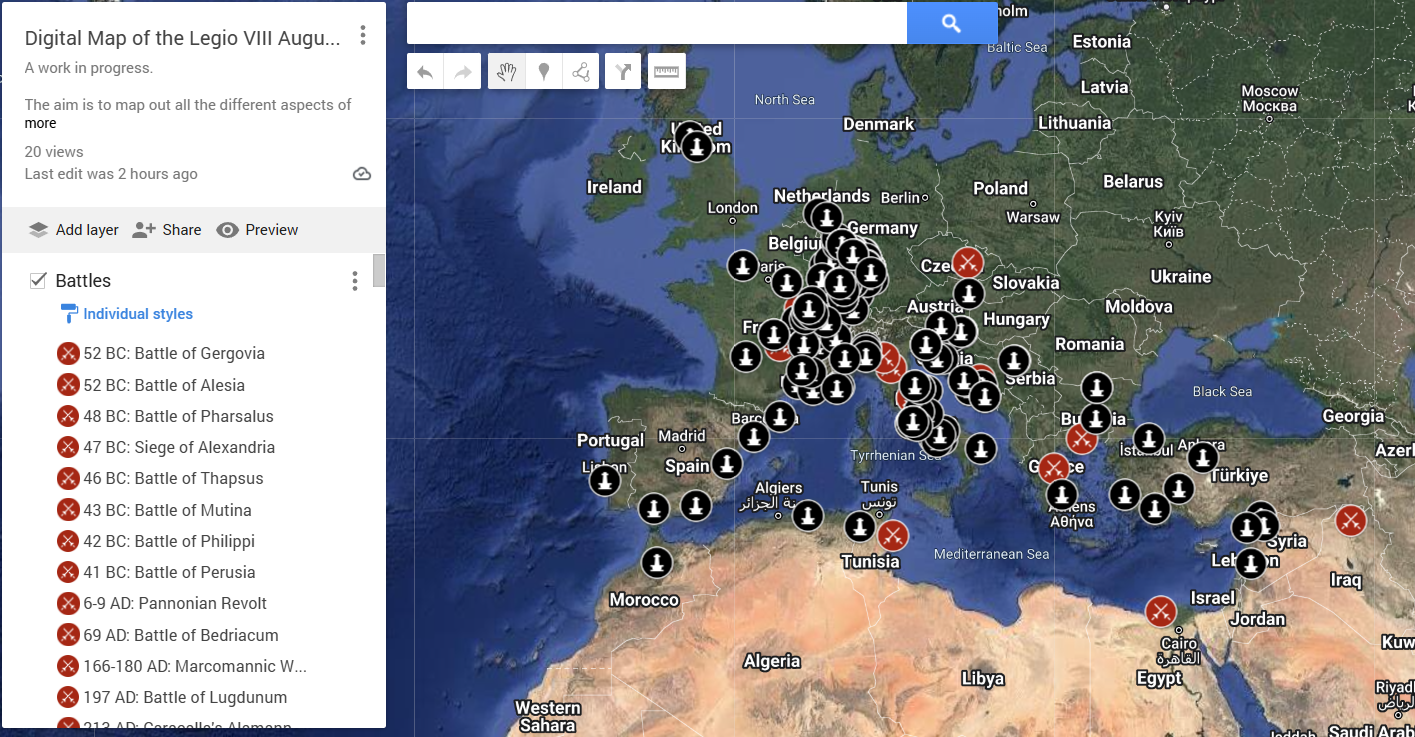
Task: Expand the map description with the more link
Action: [x=40, y=123]
